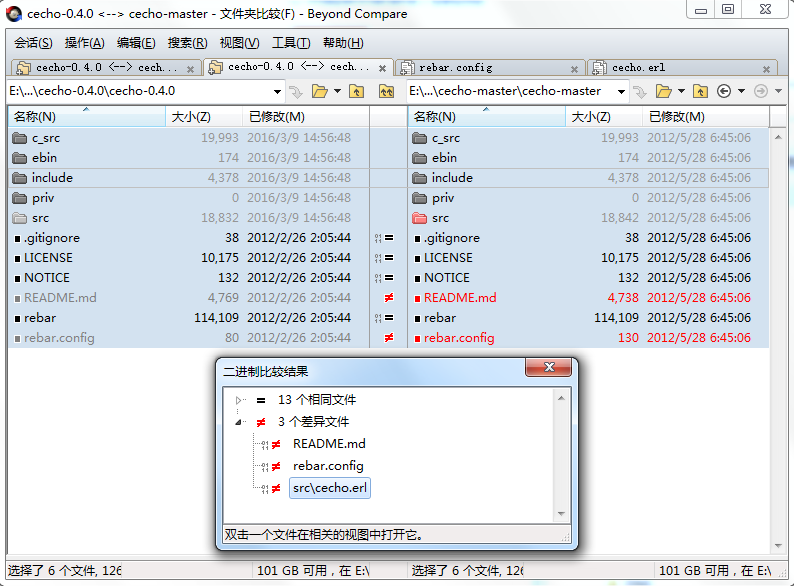Viewport: 794px width, 586px height.
Task: Expand the 13 个相同文件 node
Action: pyautogui.click(x=239, y=401)
